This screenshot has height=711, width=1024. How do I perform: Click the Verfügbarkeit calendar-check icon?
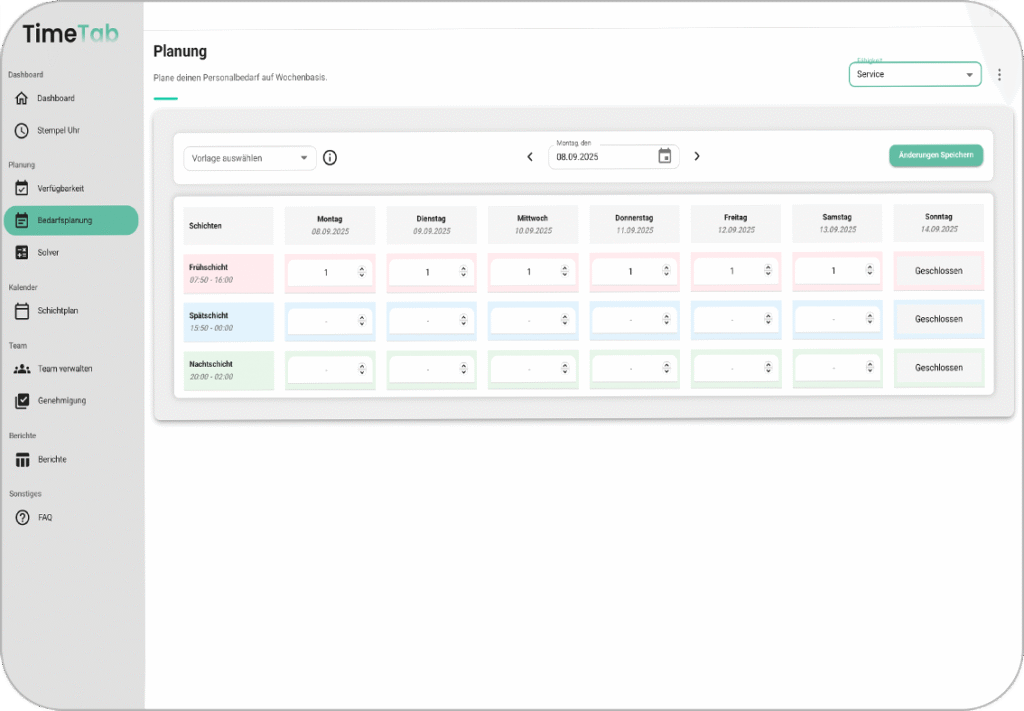tap(22, 188)
